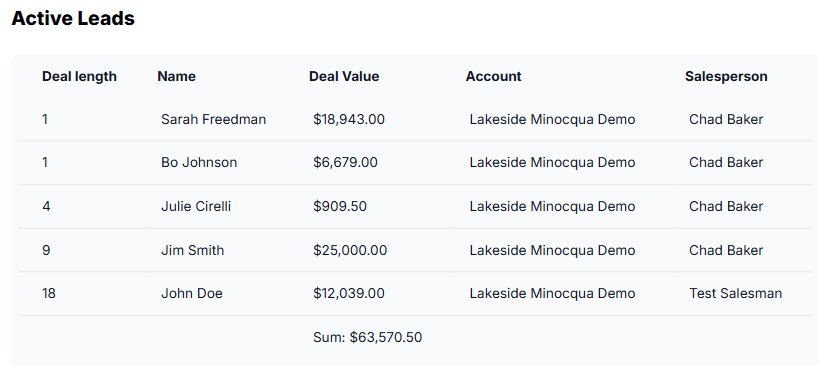Click Lakeside Minocqua Demo in John Doe's row
This screenshot has width=837, height=372.
tap(552, 293)
